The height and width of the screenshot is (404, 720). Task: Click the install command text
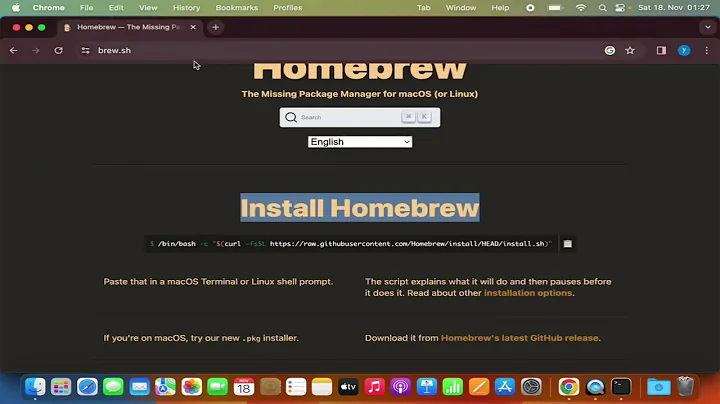click(351, 244)
